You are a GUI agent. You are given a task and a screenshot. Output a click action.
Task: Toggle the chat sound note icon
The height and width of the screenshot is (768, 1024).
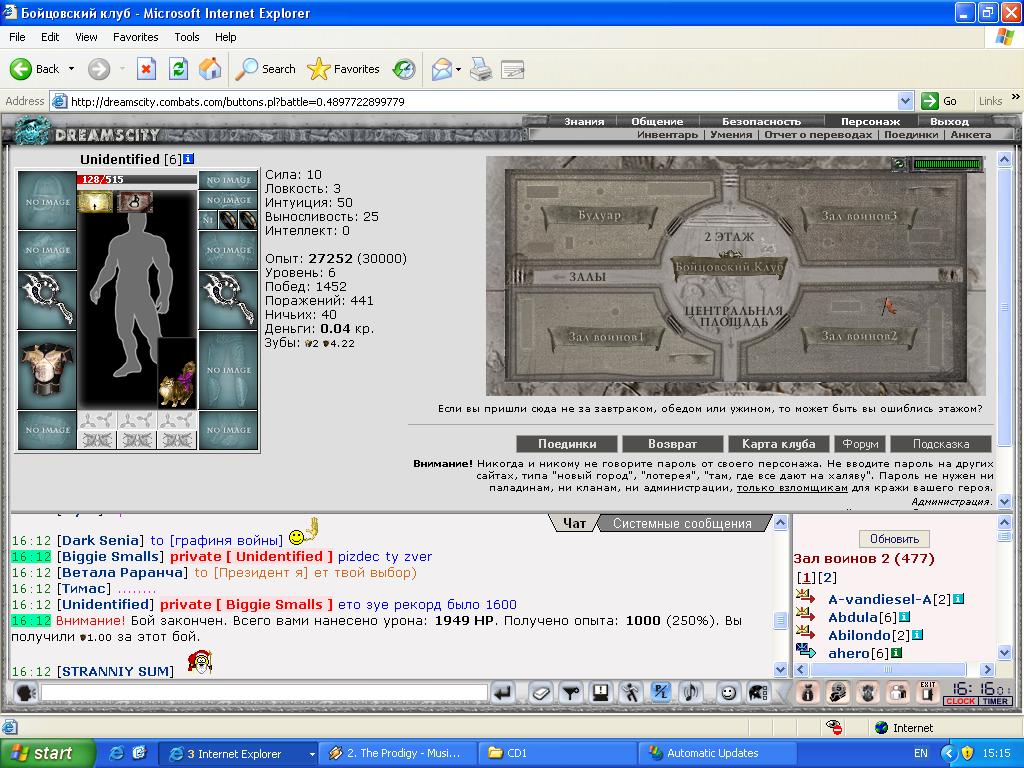[x=691, y=693]
